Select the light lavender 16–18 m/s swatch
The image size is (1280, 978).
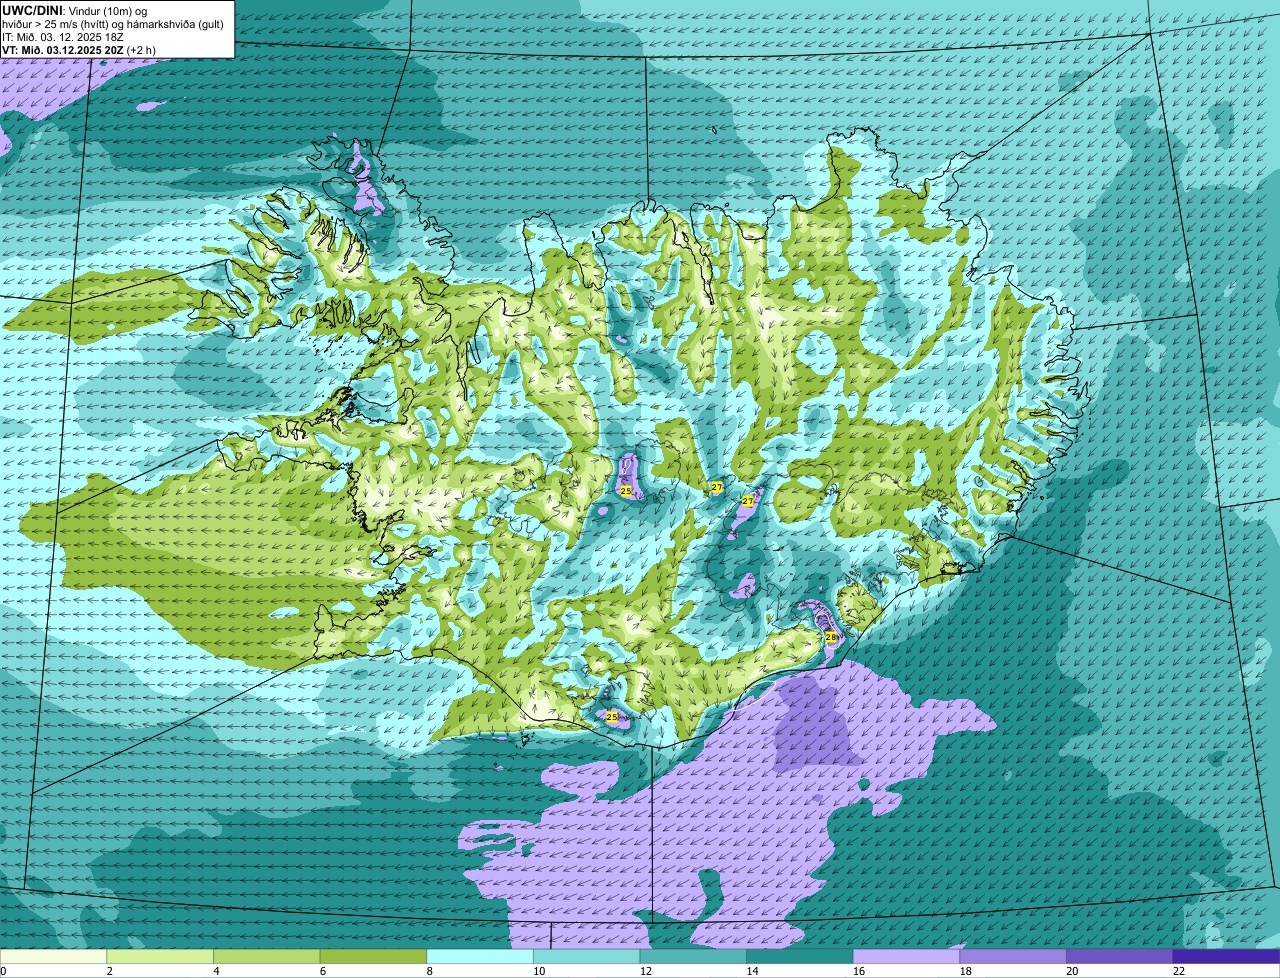click(907, 956)
